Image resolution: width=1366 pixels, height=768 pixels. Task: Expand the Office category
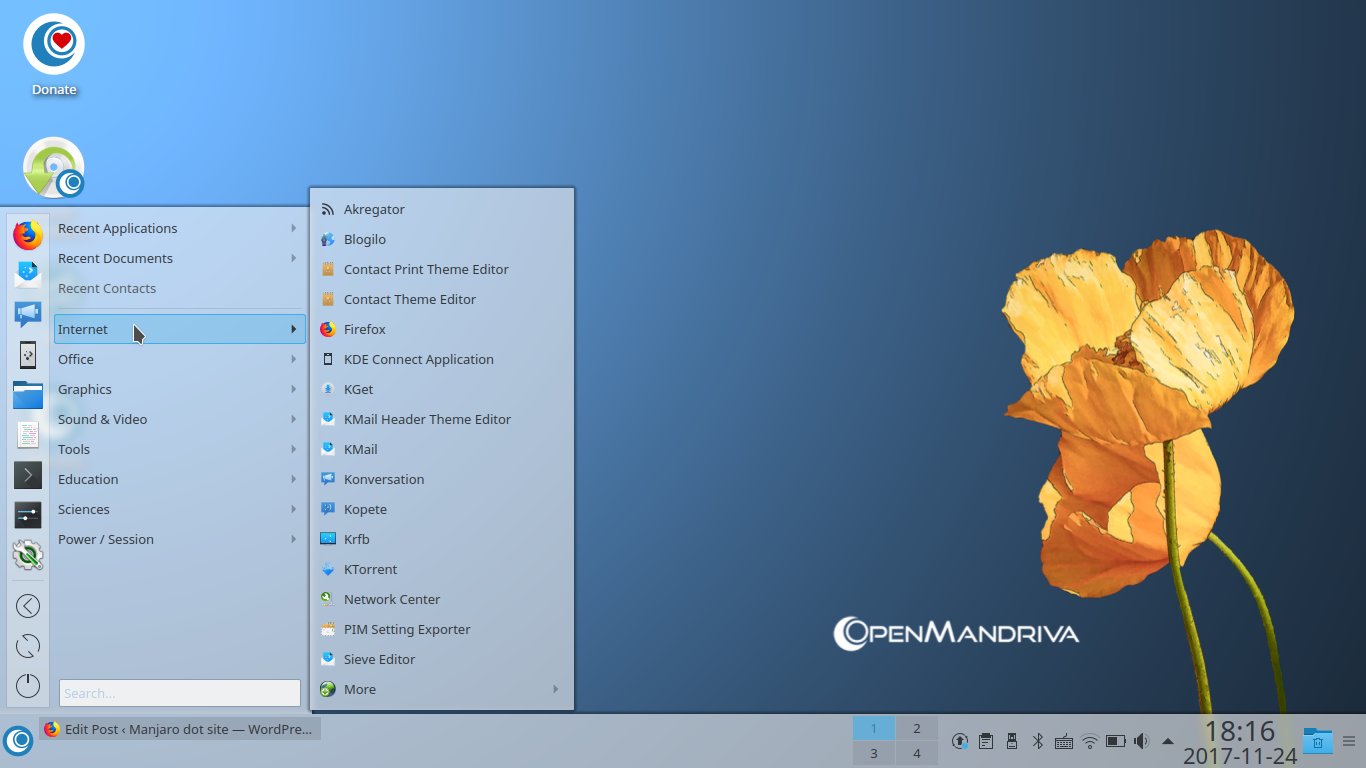[x=180, y=359]
